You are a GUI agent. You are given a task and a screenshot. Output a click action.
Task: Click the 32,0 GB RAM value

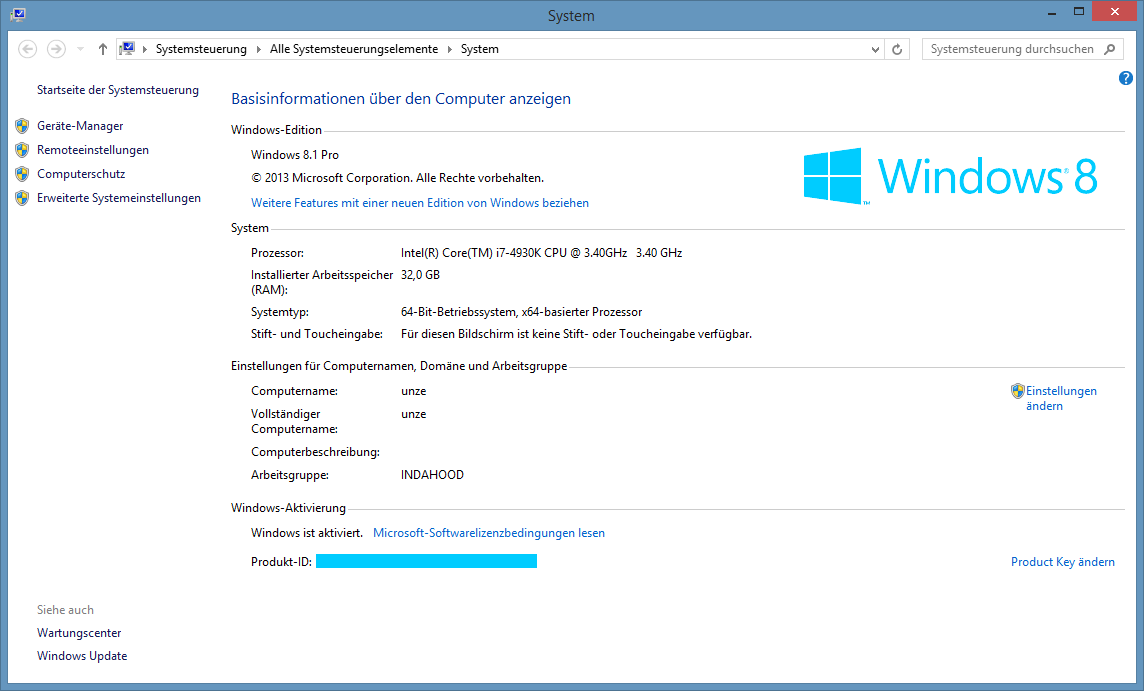click(x=420, y=275)
